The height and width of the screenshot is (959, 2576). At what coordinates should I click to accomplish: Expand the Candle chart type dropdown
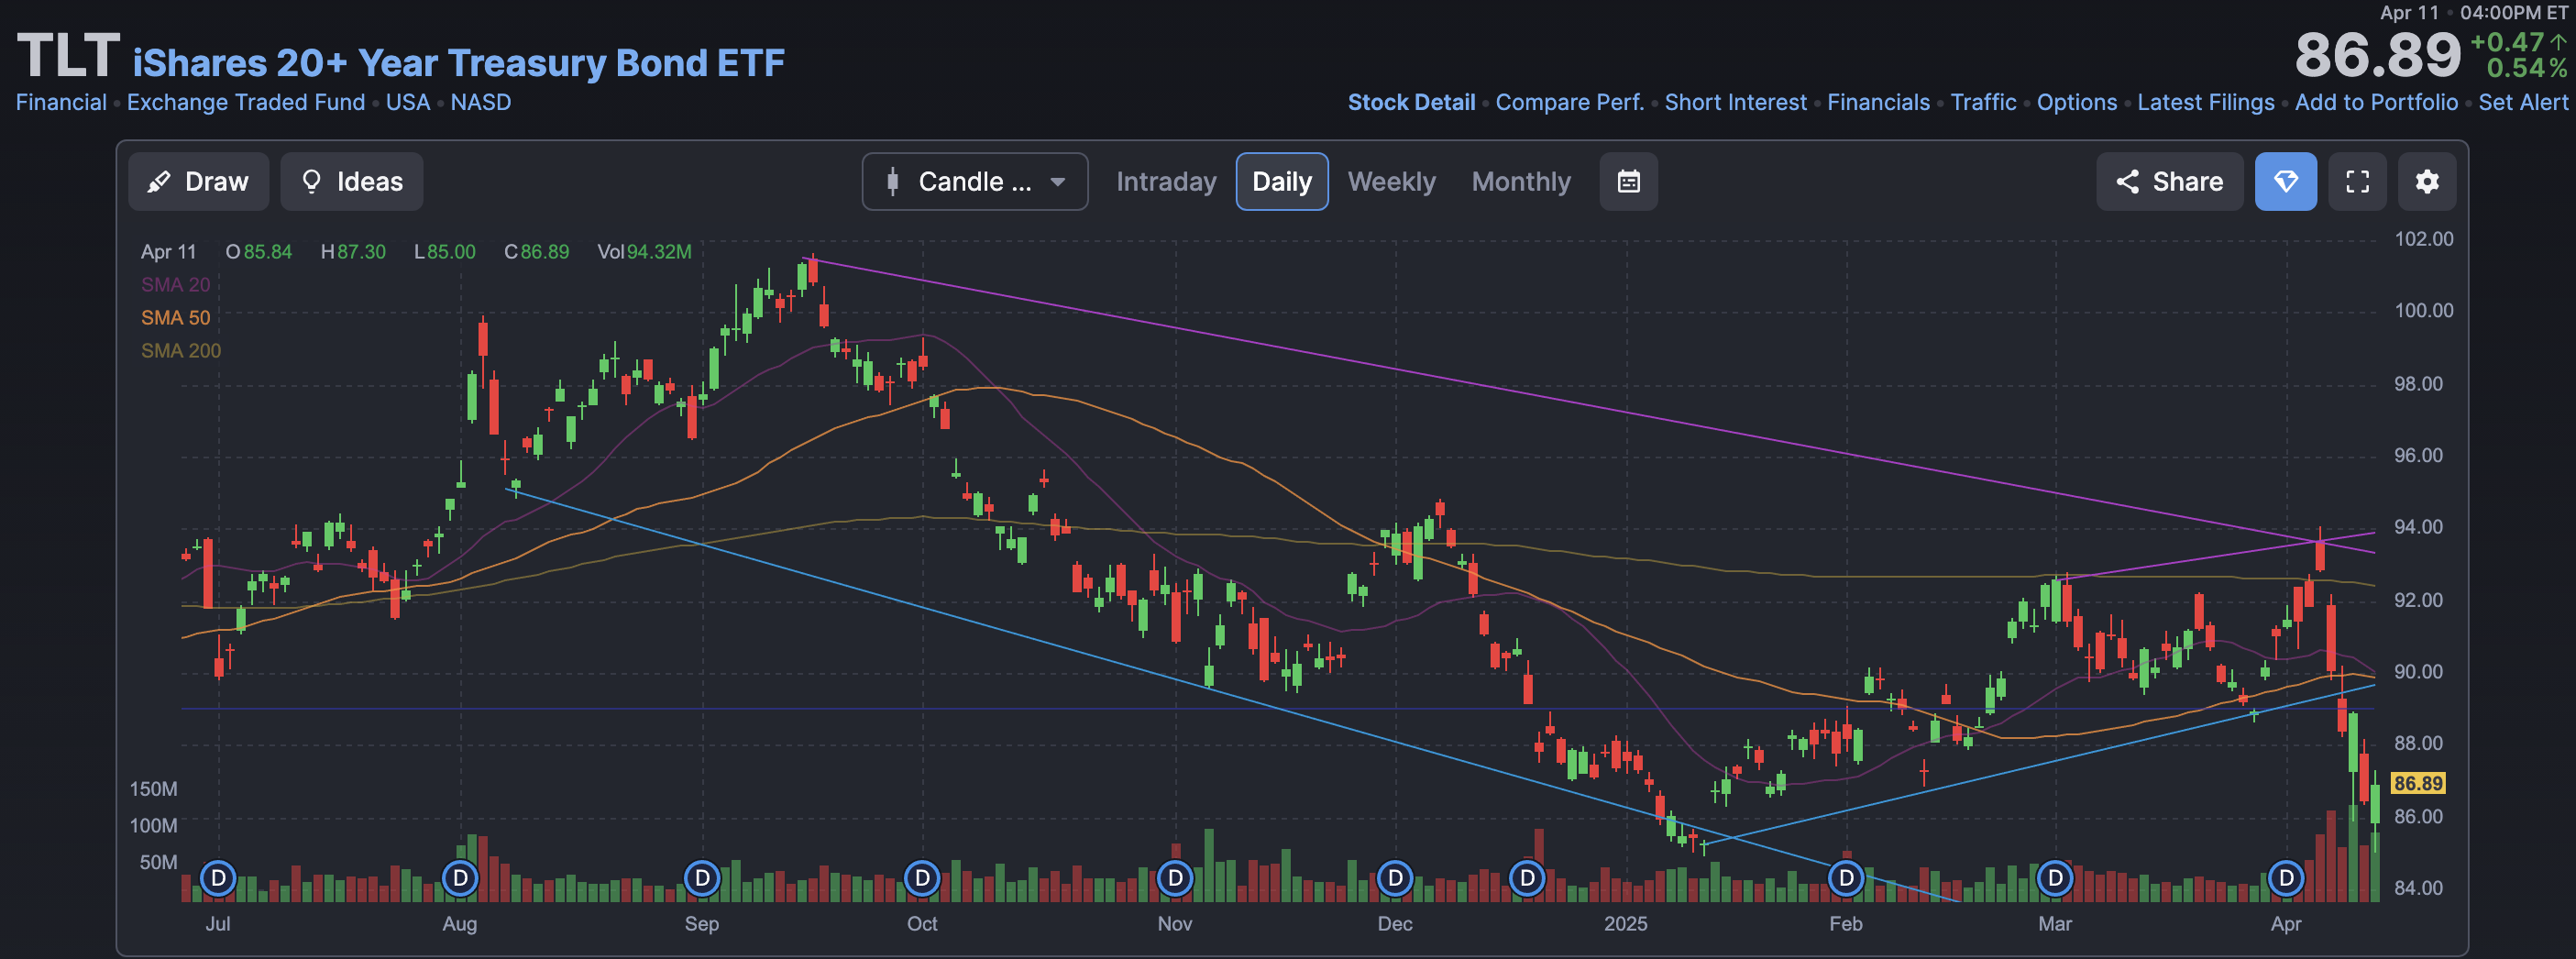(x=975, y=182)
